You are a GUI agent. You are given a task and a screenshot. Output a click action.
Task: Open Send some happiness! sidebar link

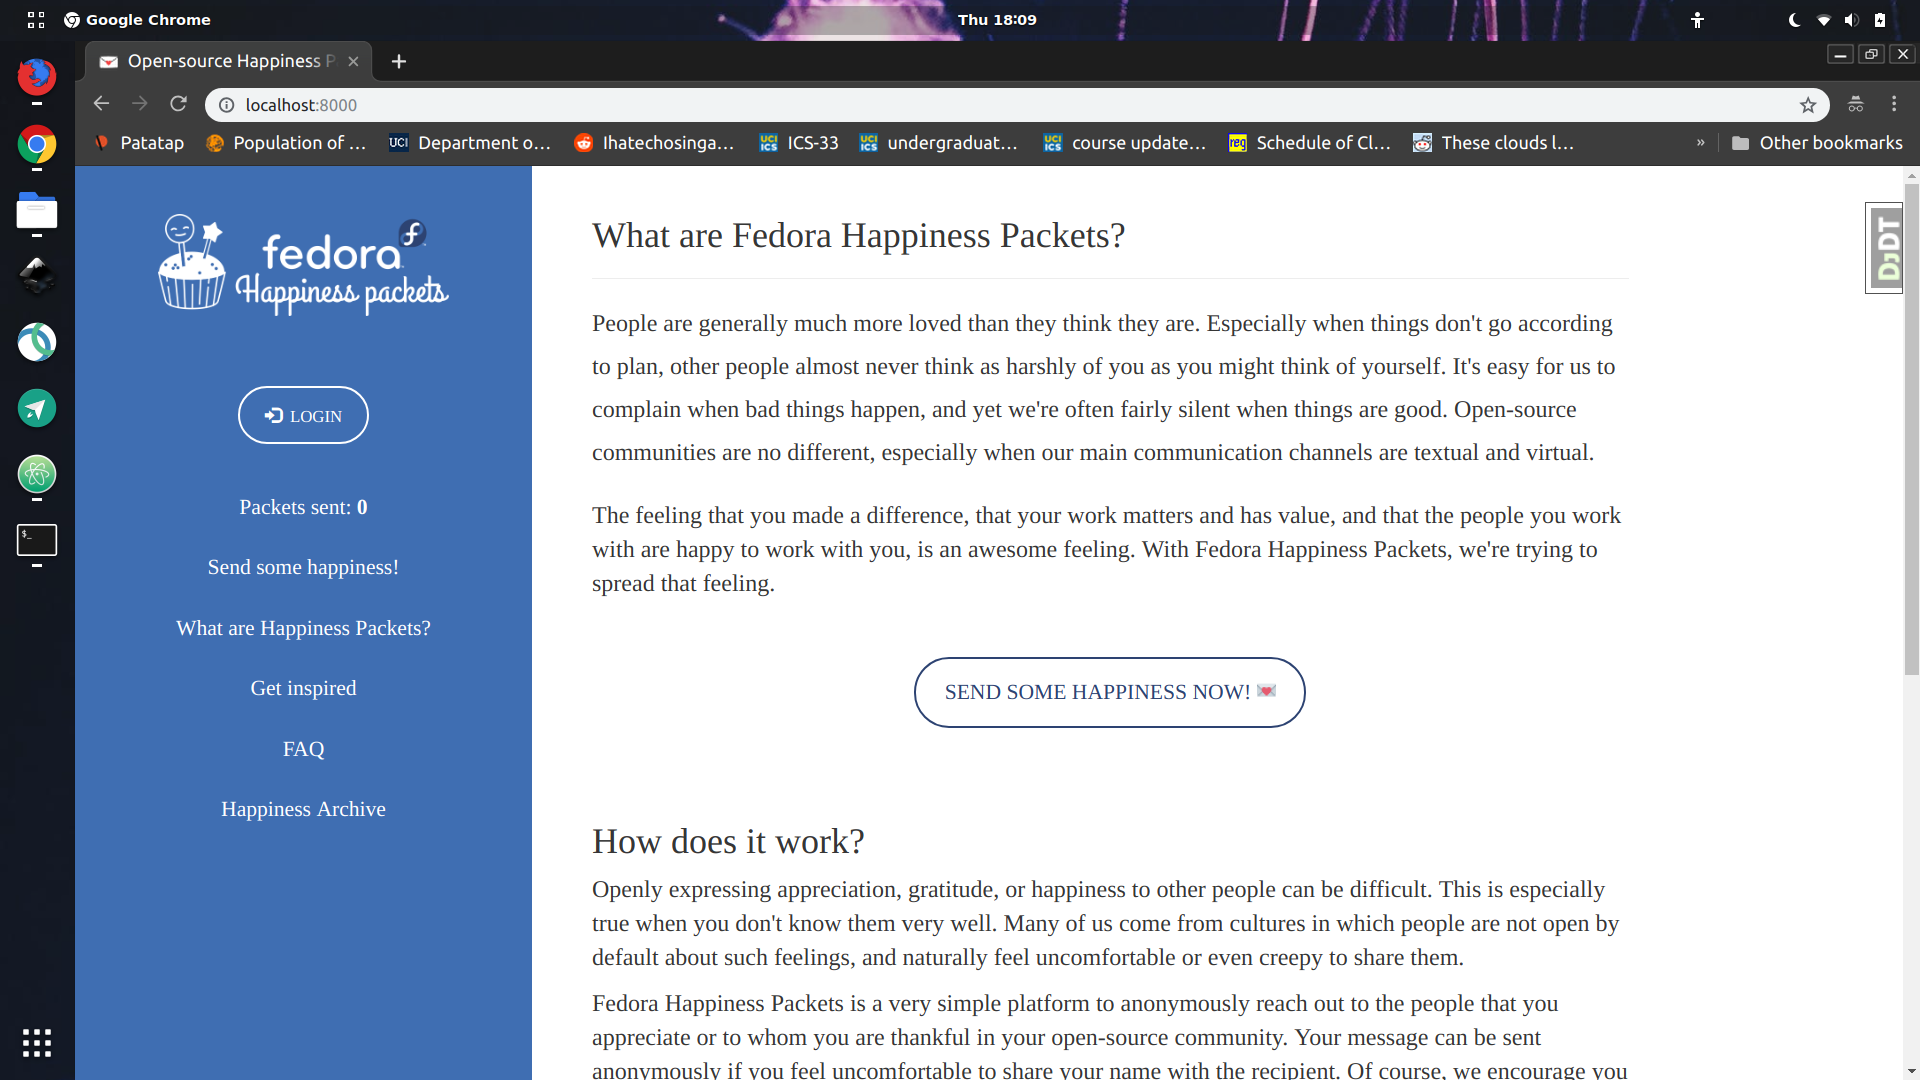click(303, 567)
